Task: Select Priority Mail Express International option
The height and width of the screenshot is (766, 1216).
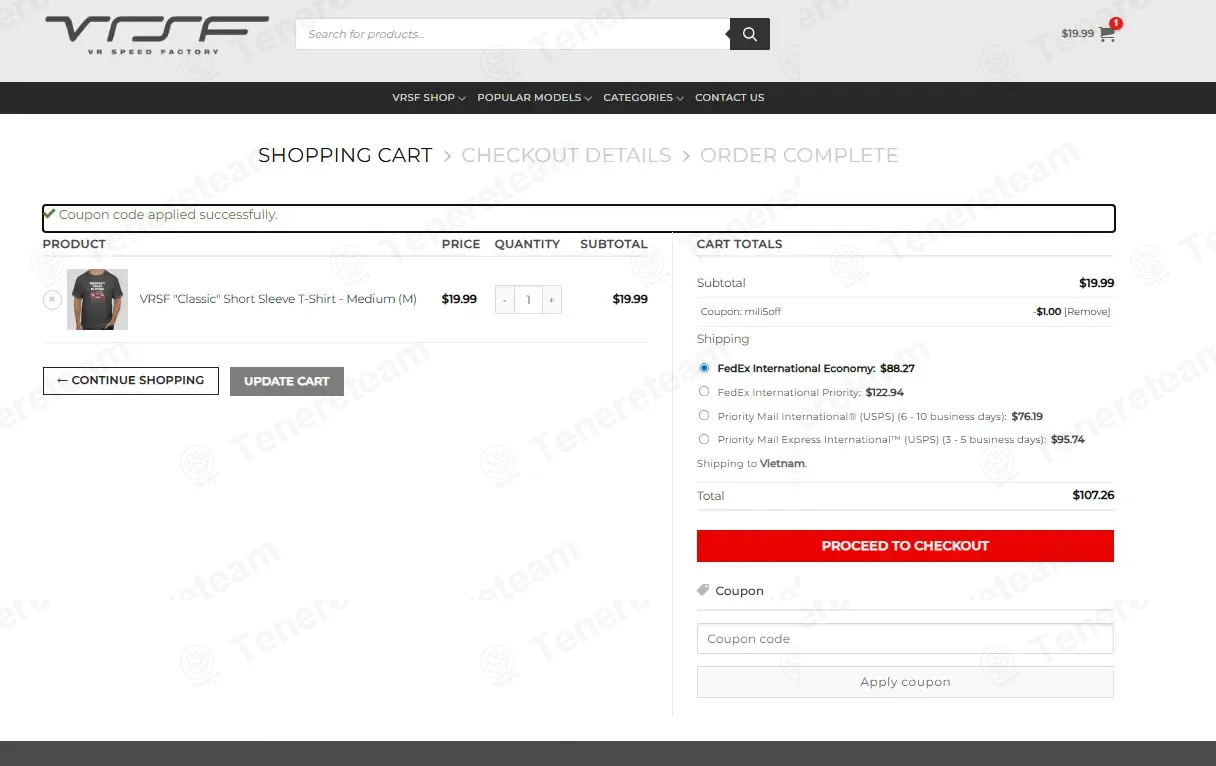Action: pyautogui.click(x=704, y=439)
